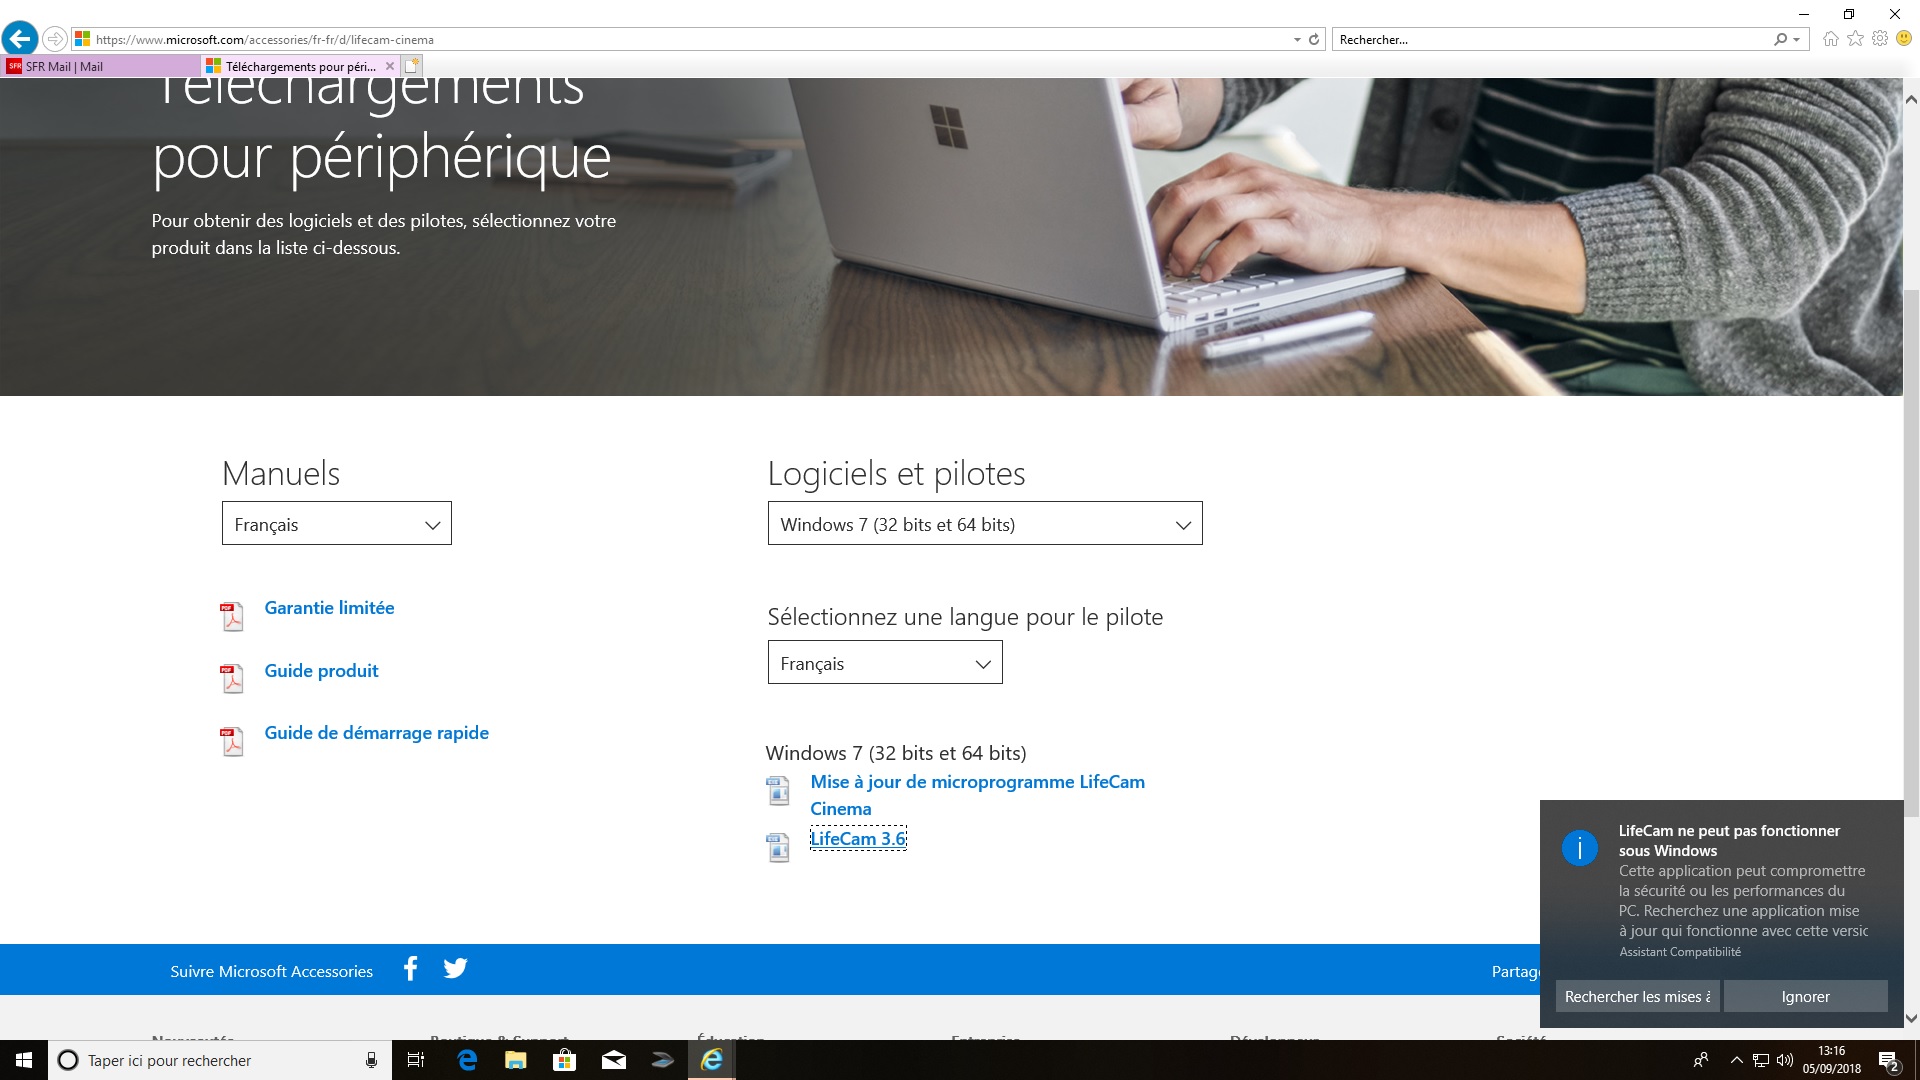Download LifeCam 3.6 software link
Screen dimensions: 1920x1080
pos(858,839)
